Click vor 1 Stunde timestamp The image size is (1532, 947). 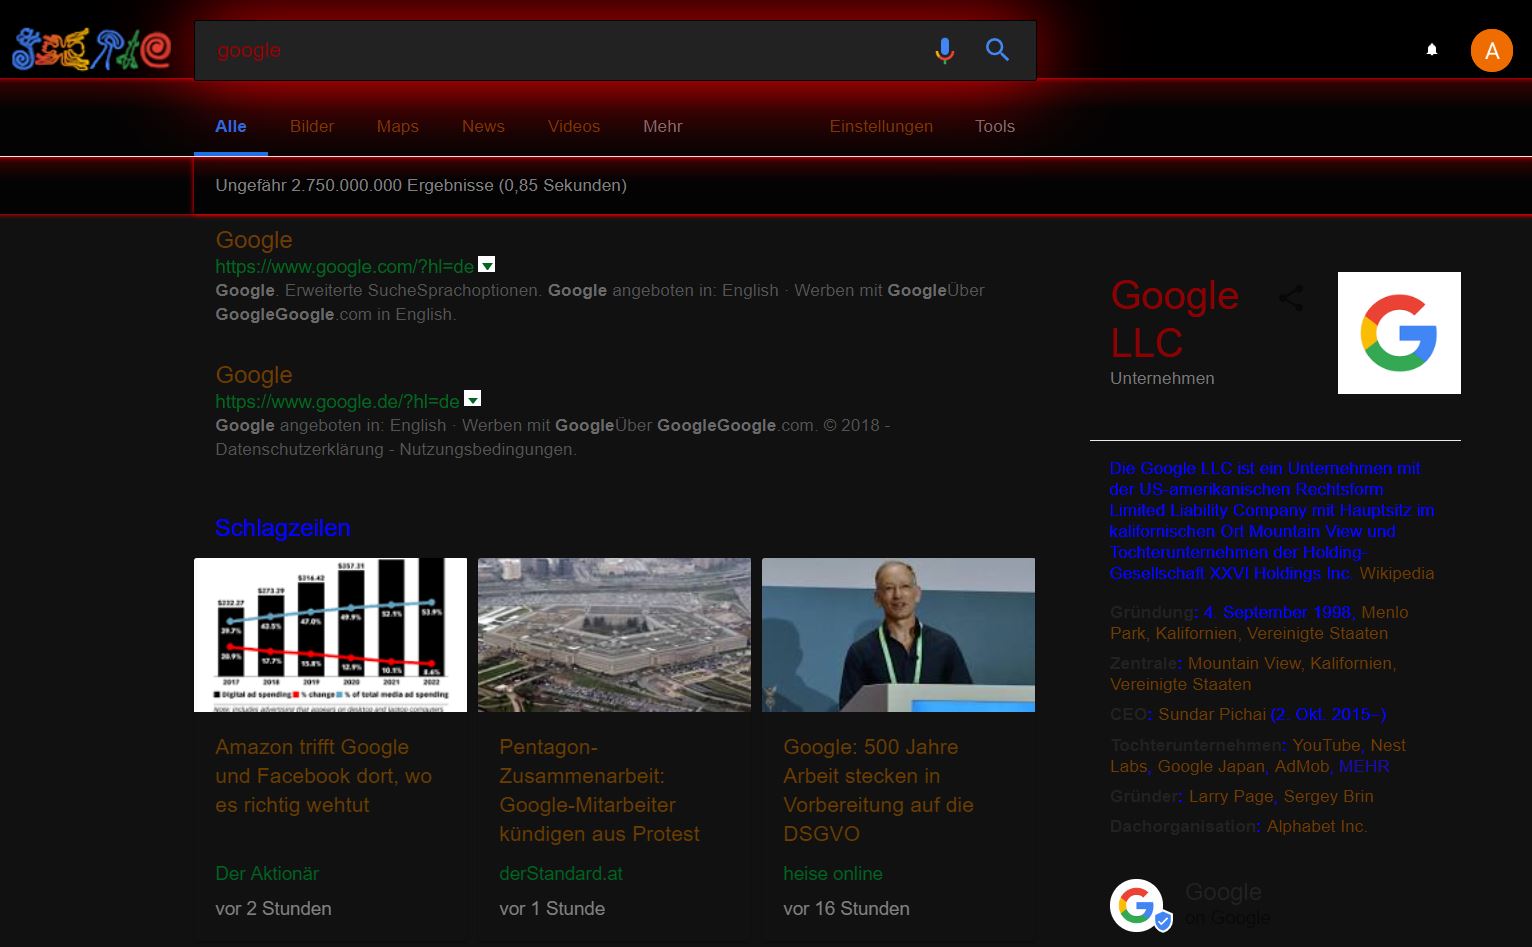click(552, 908)
